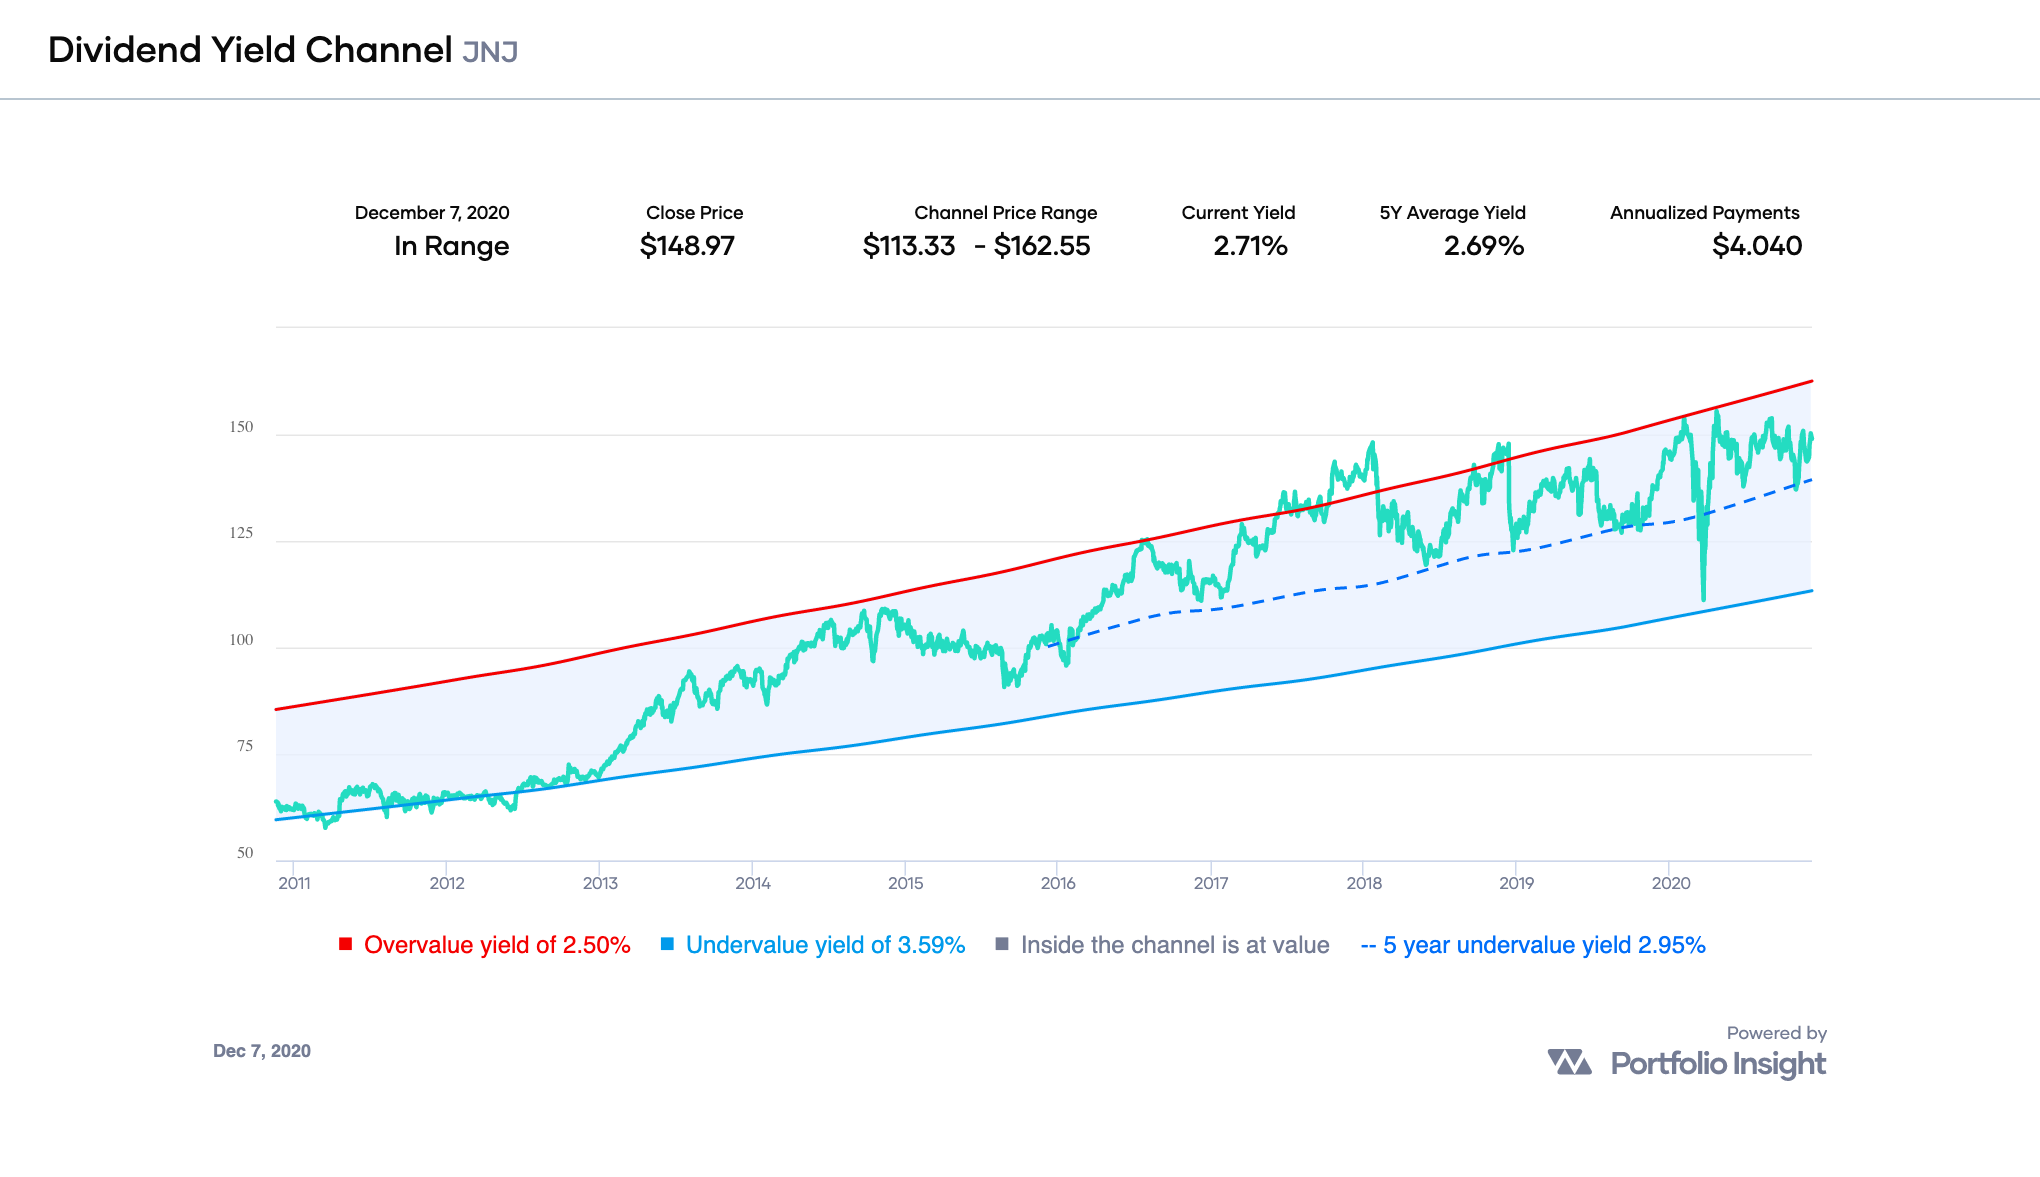The height and width of the screenshot is (1177, 2040).
Task: Click the Close Price value $148.97
Action: point(688,246)
